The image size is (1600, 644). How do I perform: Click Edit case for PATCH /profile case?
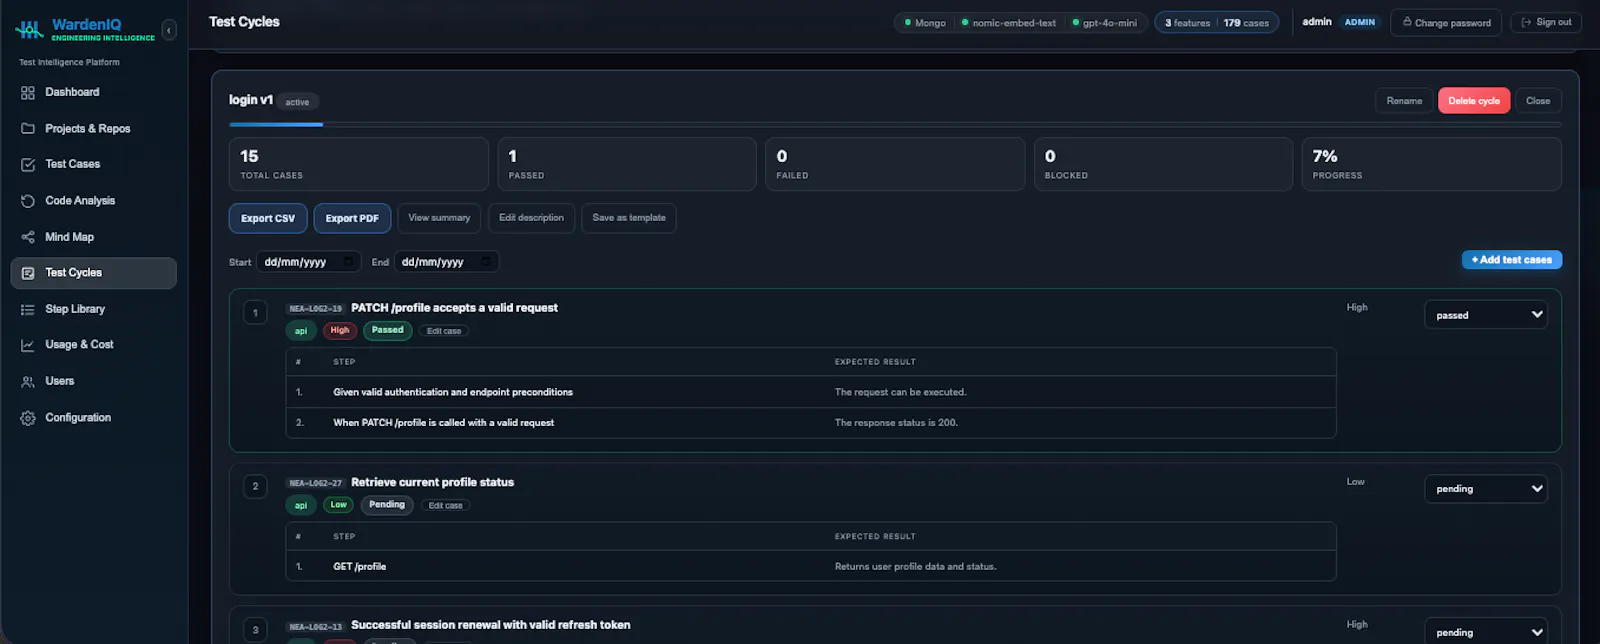pyautogui.click(x=444, y=331)
